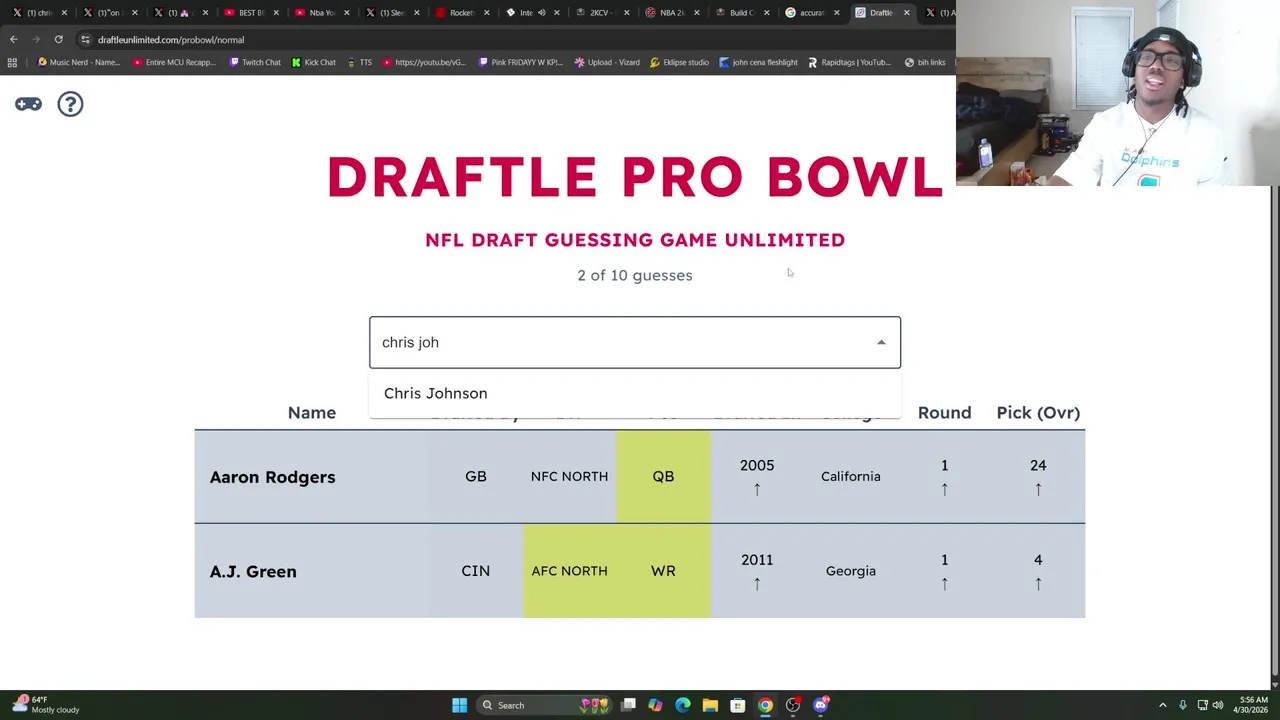Click the WR position cell
The width and height of the screenshot is (1280, 720).
click(x=663, y=571)
